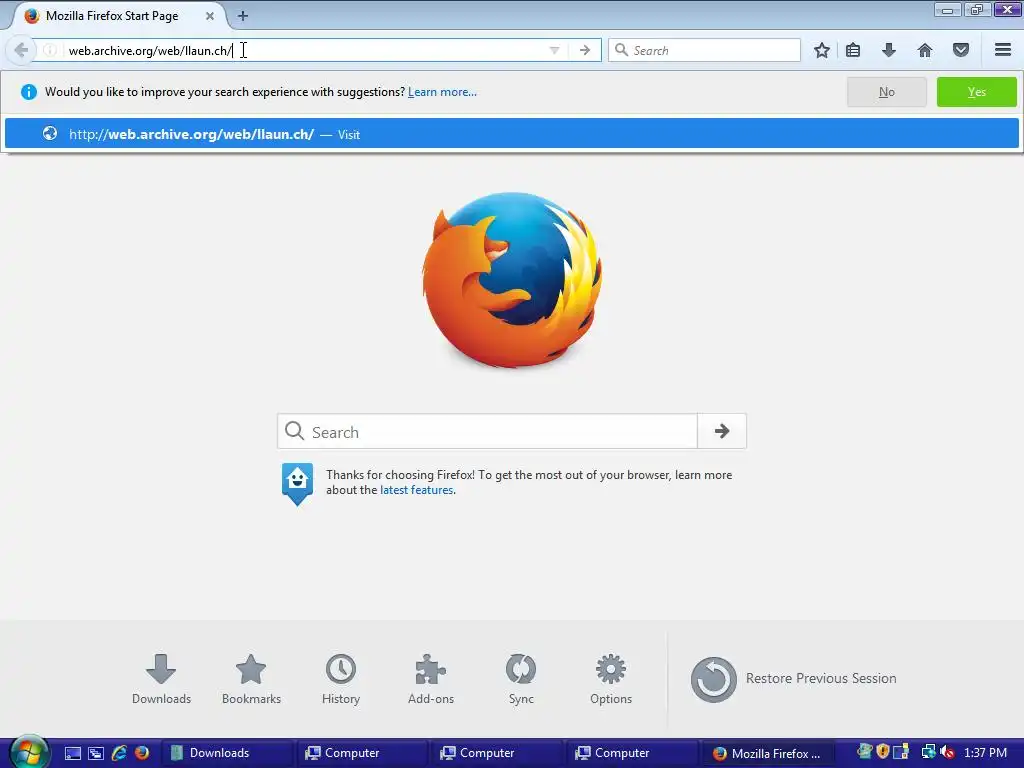This screenshot has width=1024, height=768.
Task: Open Add-ons from start page launcher
Action: tap(430, 679)
